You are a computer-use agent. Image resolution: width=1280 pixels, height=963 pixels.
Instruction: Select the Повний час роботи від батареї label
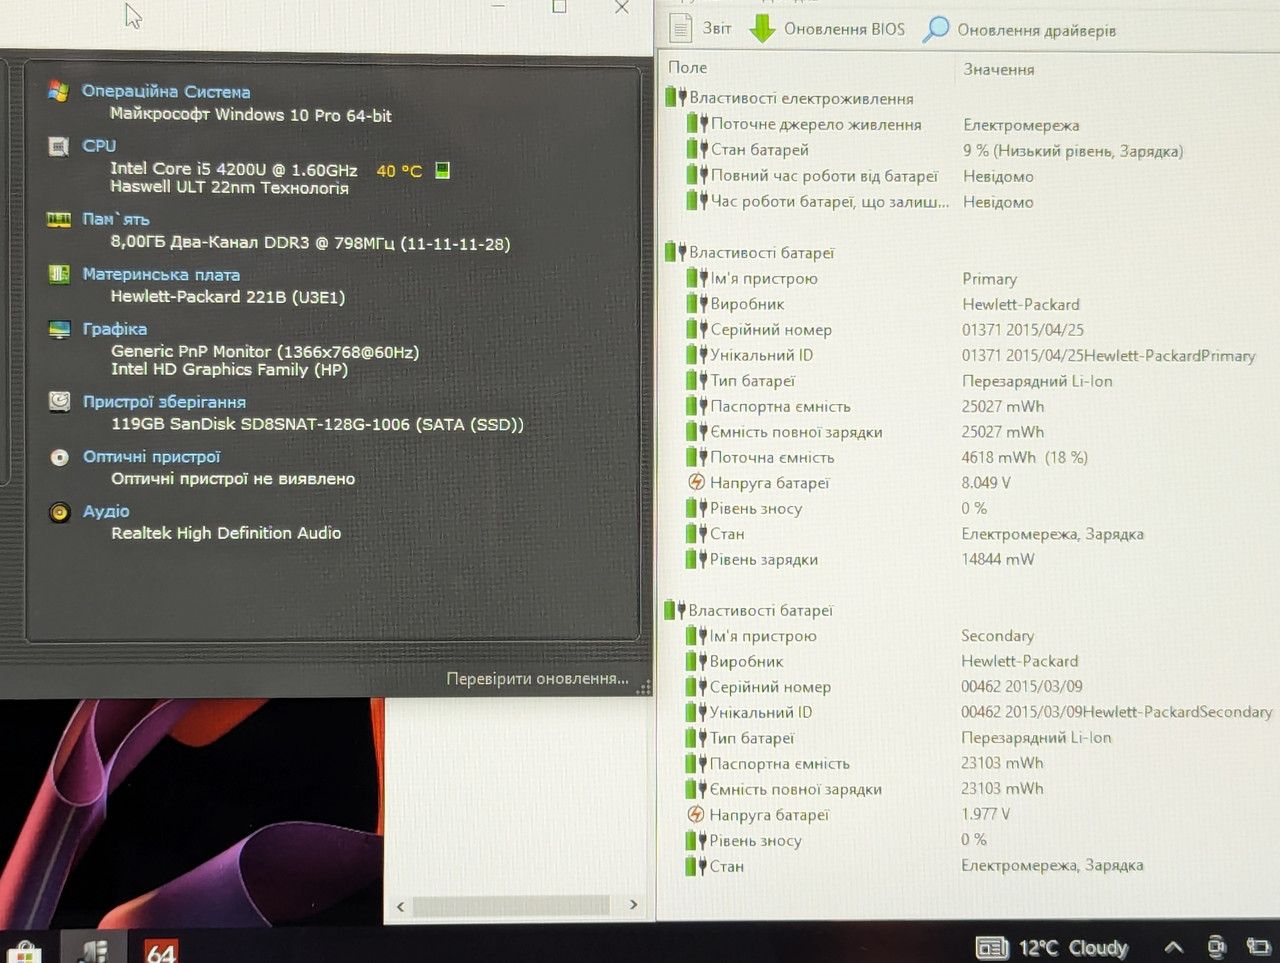point(824,176)
